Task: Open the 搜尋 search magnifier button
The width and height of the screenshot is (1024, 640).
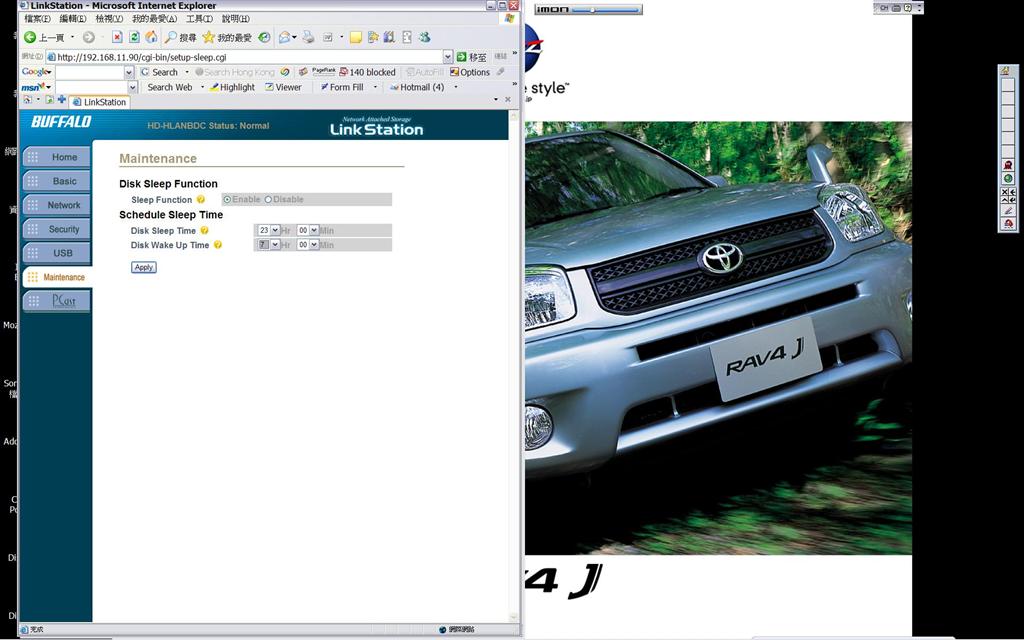Action: click(x=180, y=37)
